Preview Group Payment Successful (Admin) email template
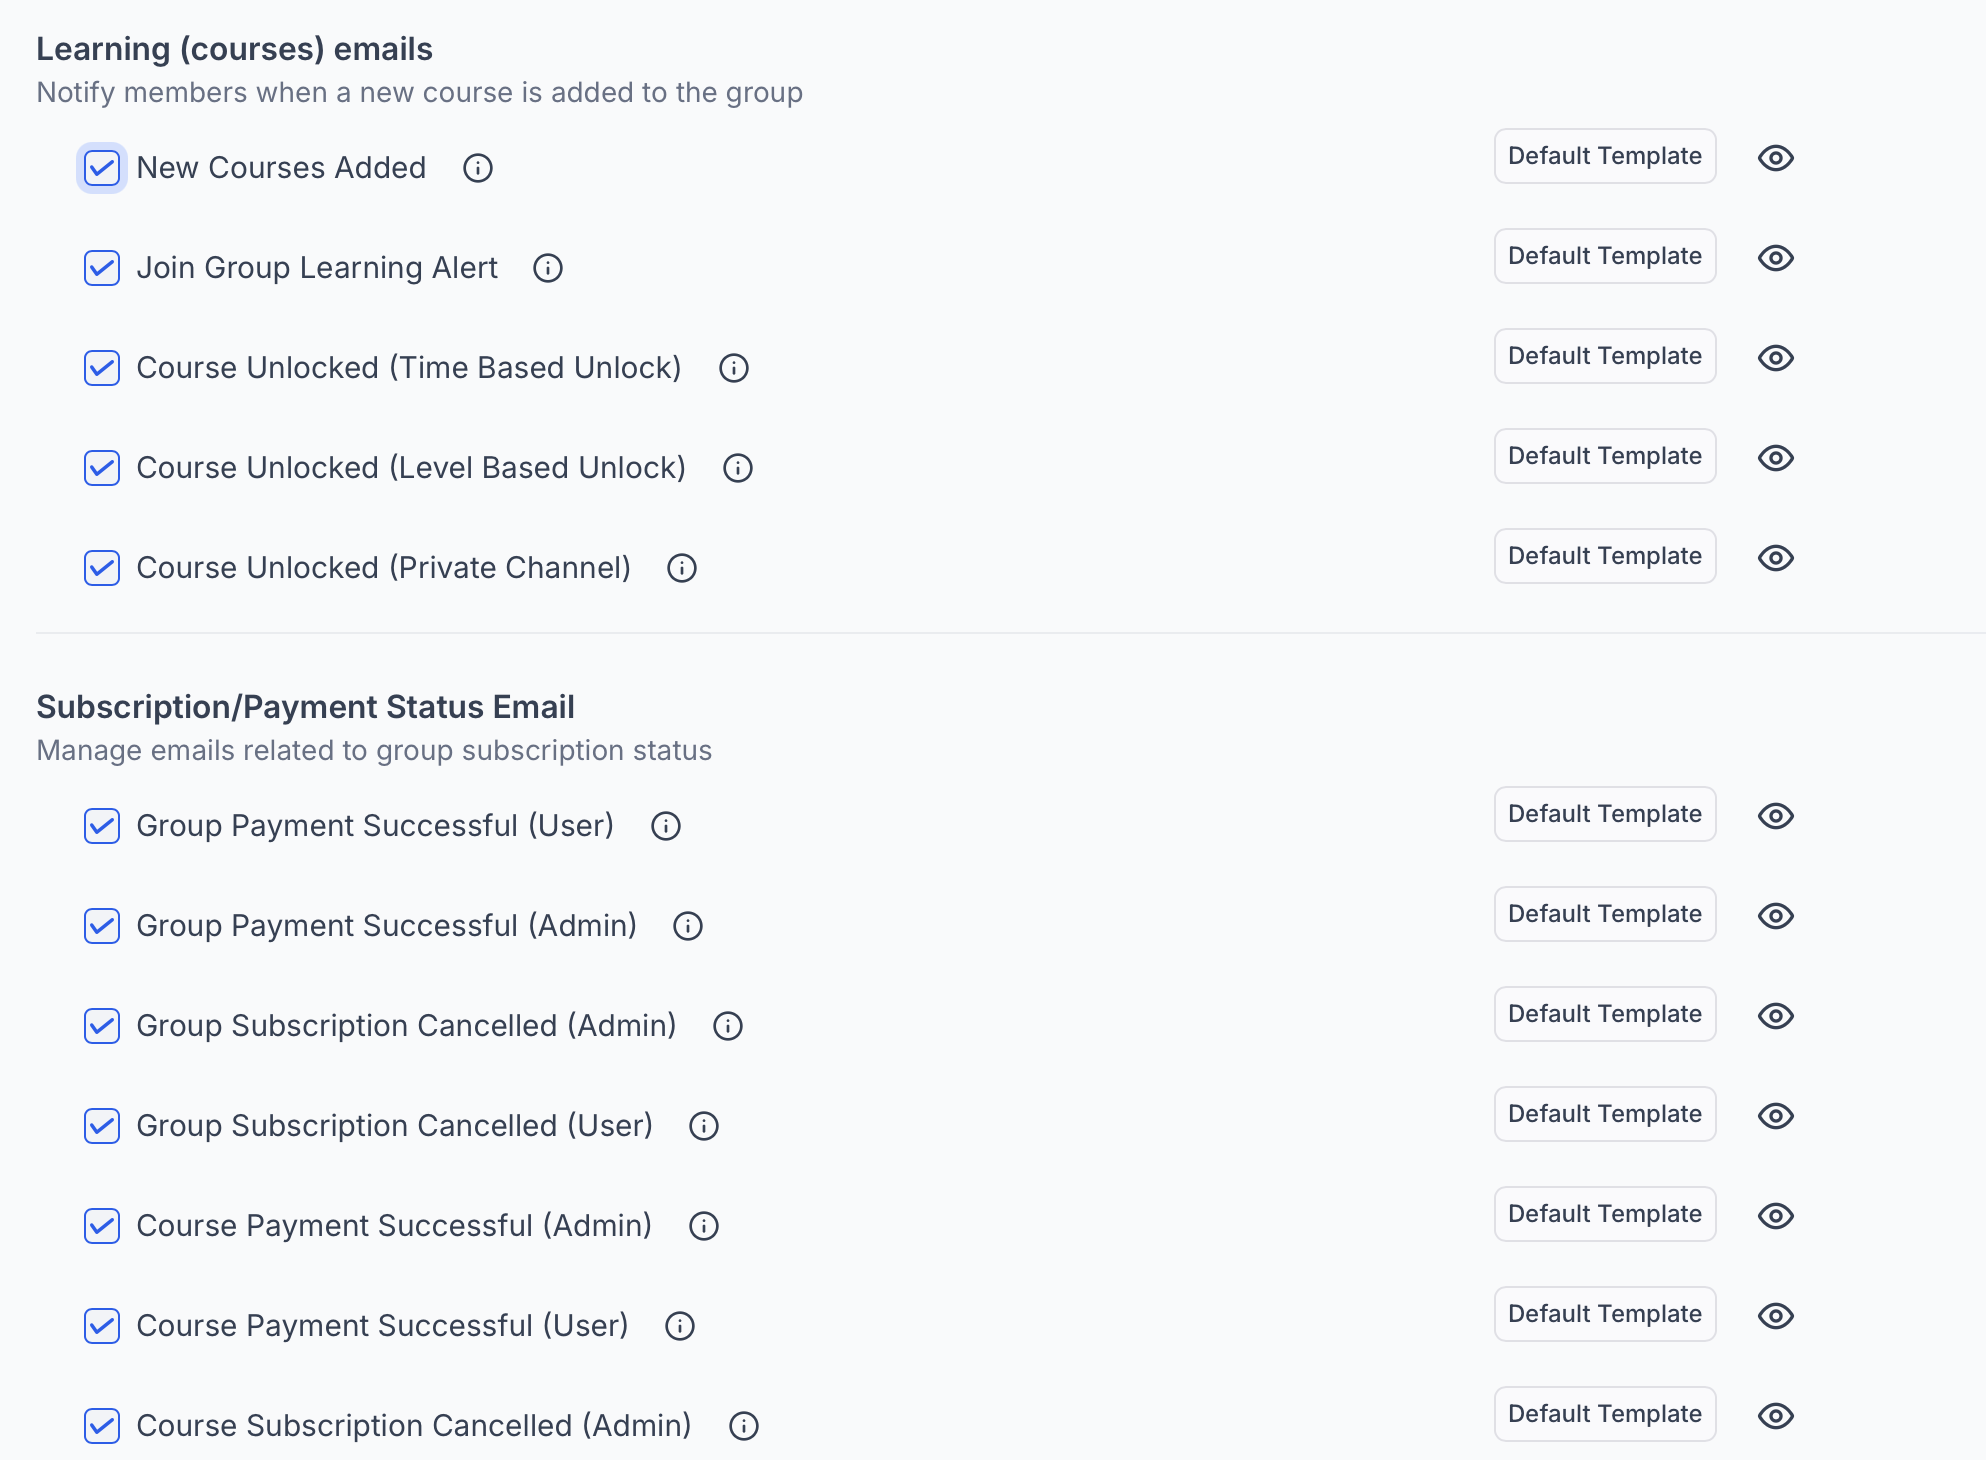Viewport: 1986px width, 1460px height. point(1776,916)
